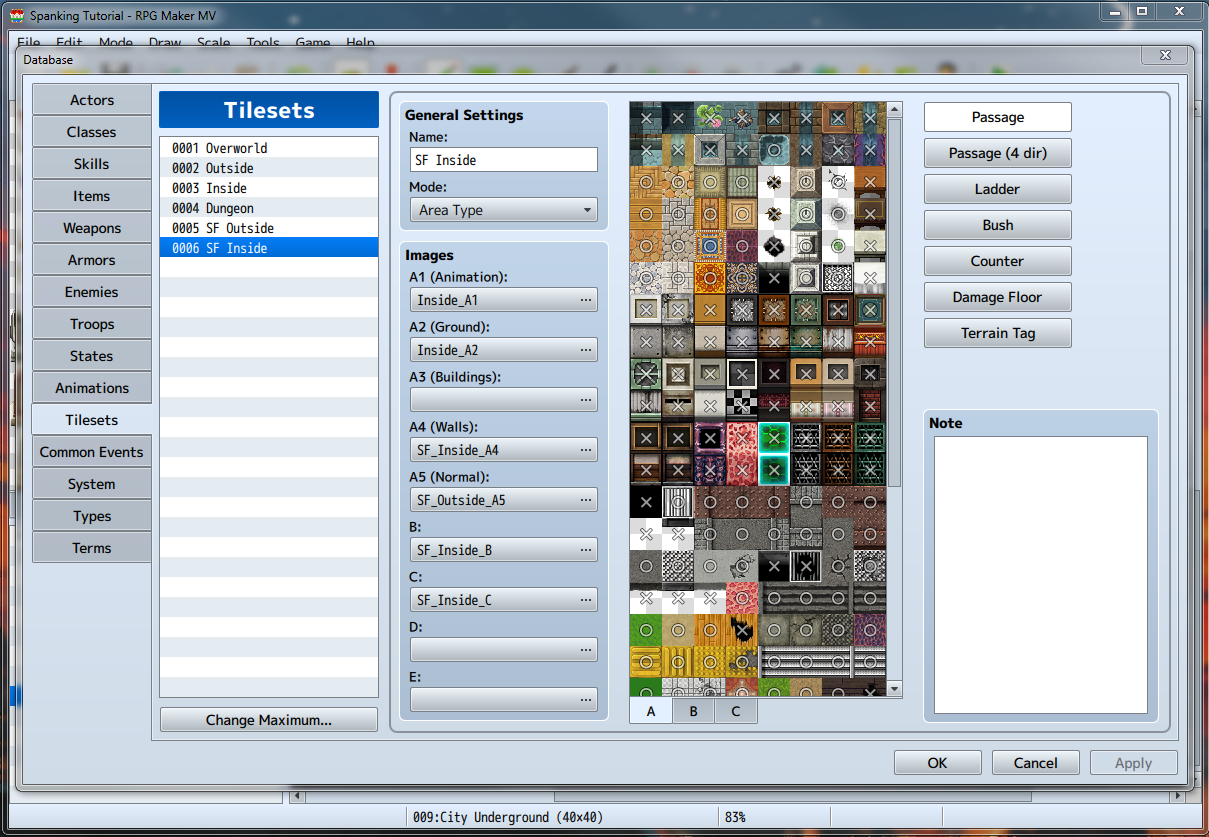Confirm changes with OK button
The image size is (1209, 837).
coord(937,763)
